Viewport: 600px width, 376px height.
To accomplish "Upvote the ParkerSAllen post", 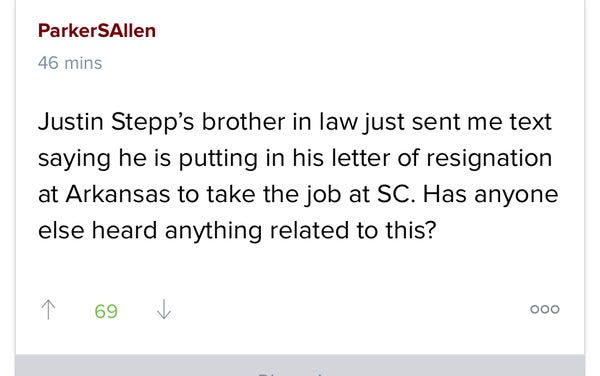I will coord(48,309).
